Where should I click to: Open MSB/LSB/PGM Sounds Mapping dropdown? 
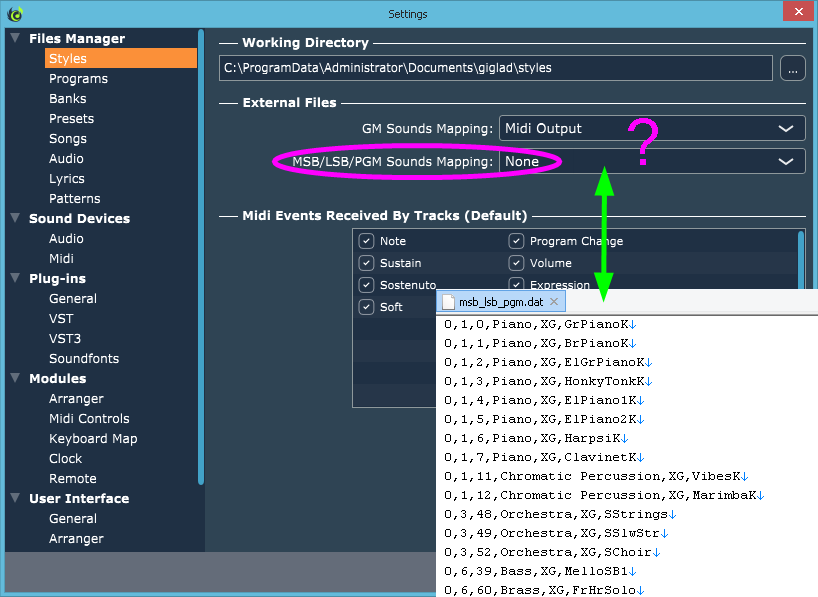pos(652,162)
